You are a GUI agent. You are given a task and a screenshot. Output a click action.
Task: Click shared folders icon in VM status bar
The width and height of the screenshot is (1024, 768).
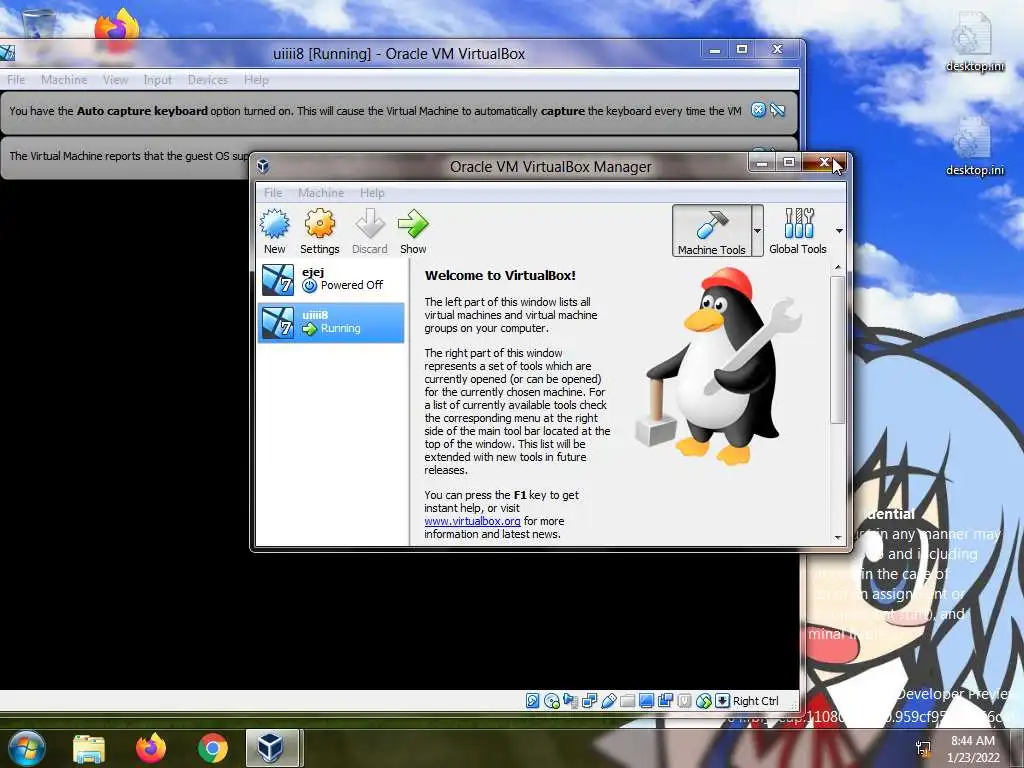tap(628, 701)
